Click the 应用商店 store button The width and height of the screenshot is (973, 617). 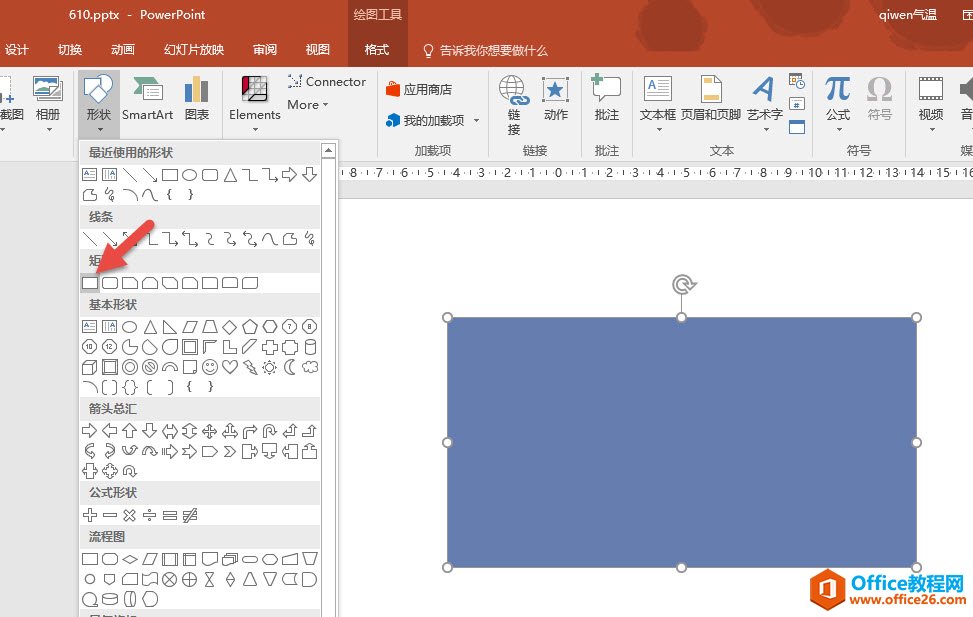pos(419,89)
